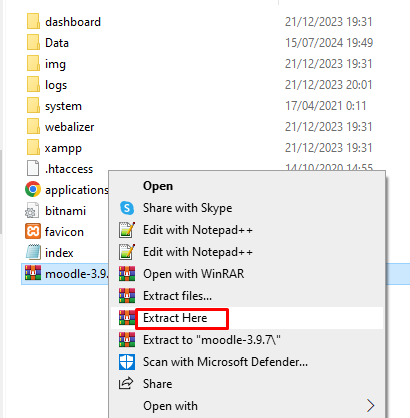Select Open with WinRAR
The image size is (410, 418).
pyautogui.click(x=193, y=274)
